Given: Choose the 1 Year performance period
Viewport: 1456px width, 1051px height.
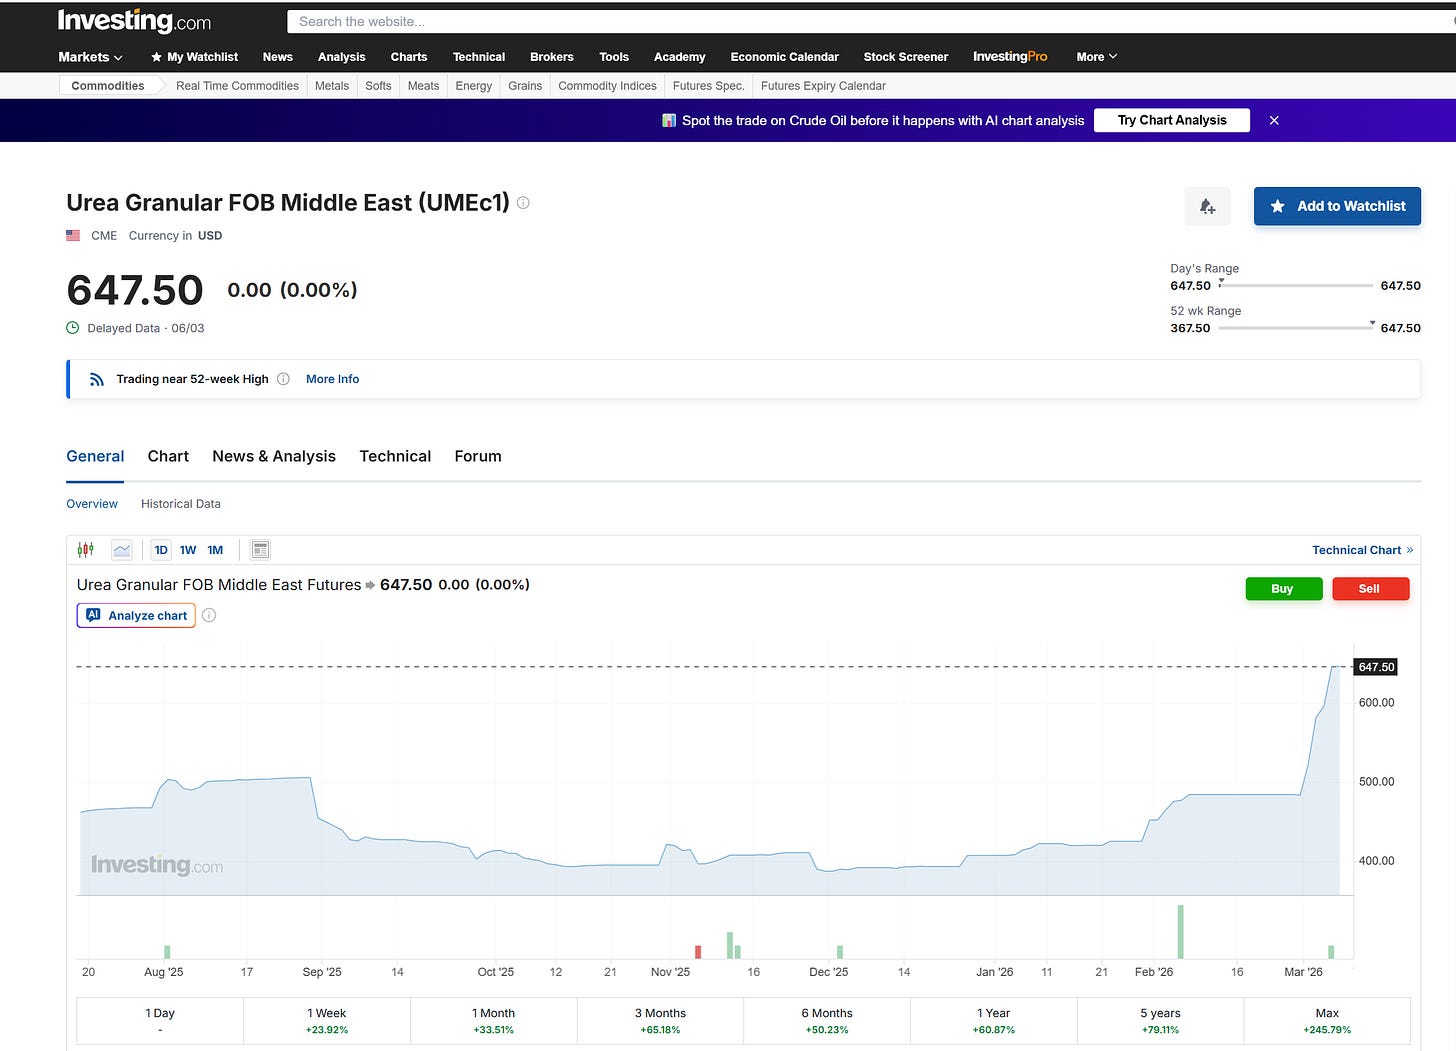Looking at the screenshot, I should (994, 1021).
